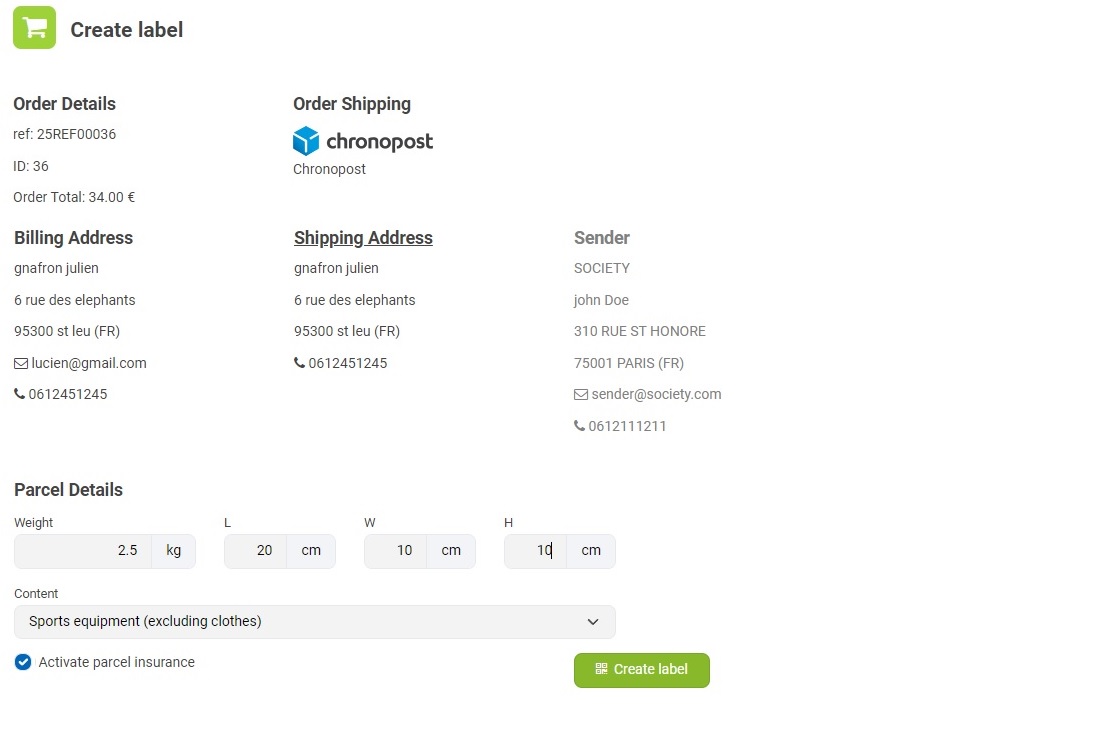
Task: Click the sender email envelope icon
Action: [581, 395]
